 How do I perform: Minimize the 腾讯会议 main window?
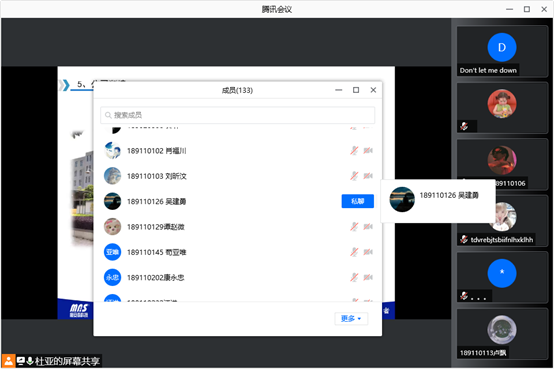[509, 9]
